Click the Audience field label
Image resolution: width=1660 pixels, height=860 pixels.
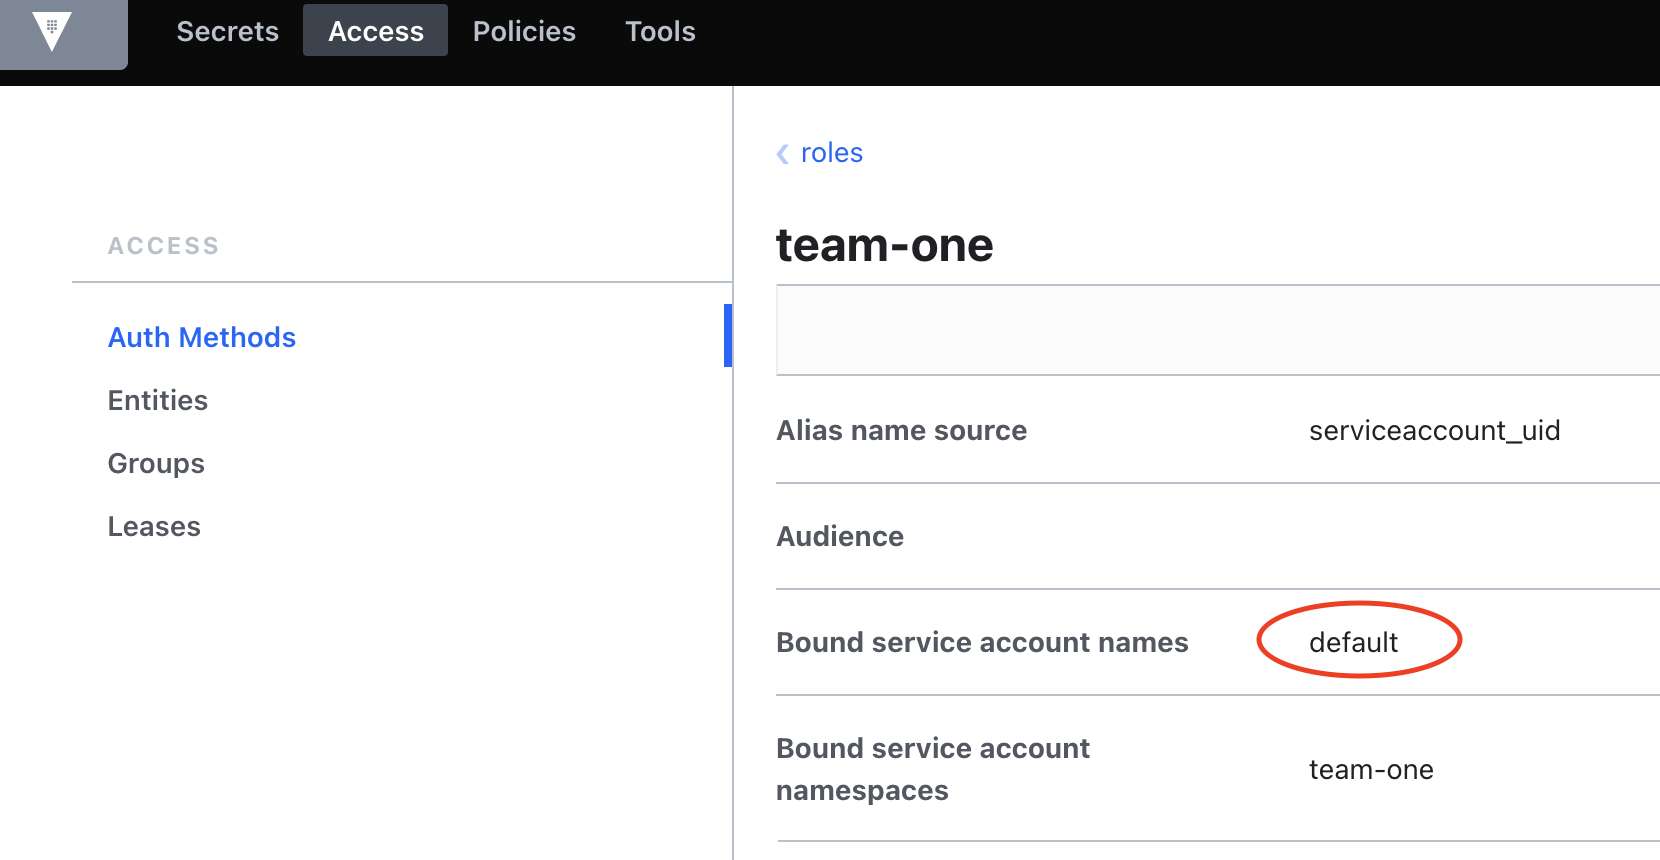point(840,536)
